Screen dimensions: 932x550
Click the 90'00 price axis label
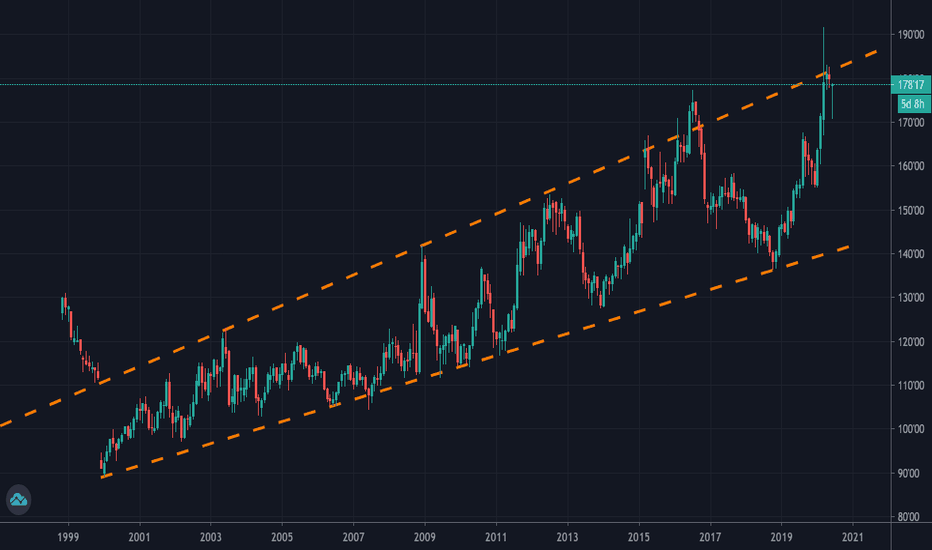pos(911,473)
